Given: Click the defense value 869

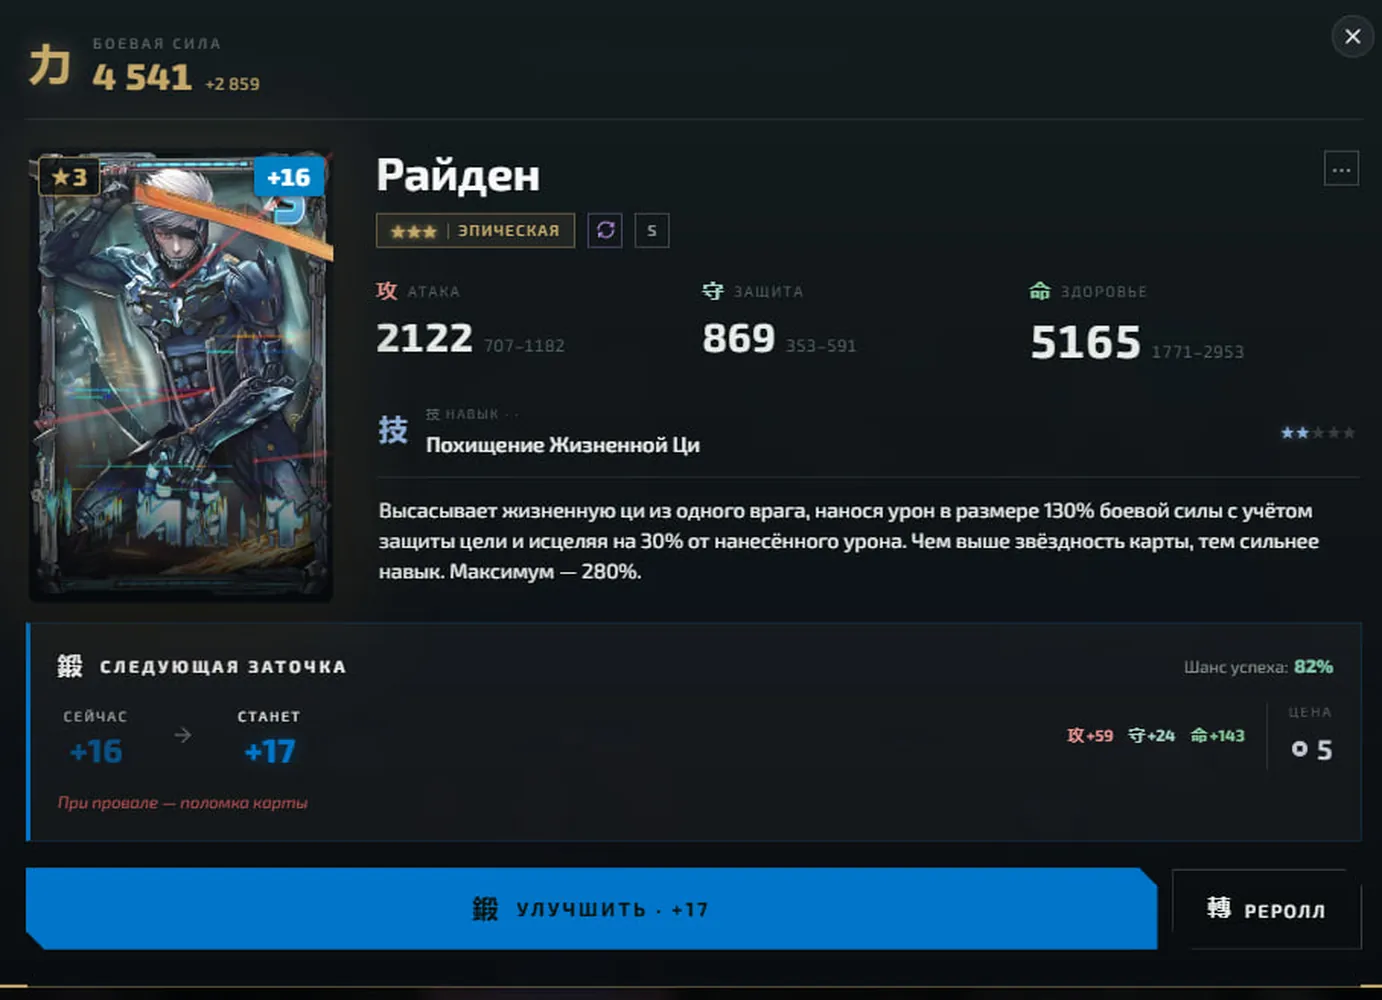Looking at the screenshot, I should 738,338.
